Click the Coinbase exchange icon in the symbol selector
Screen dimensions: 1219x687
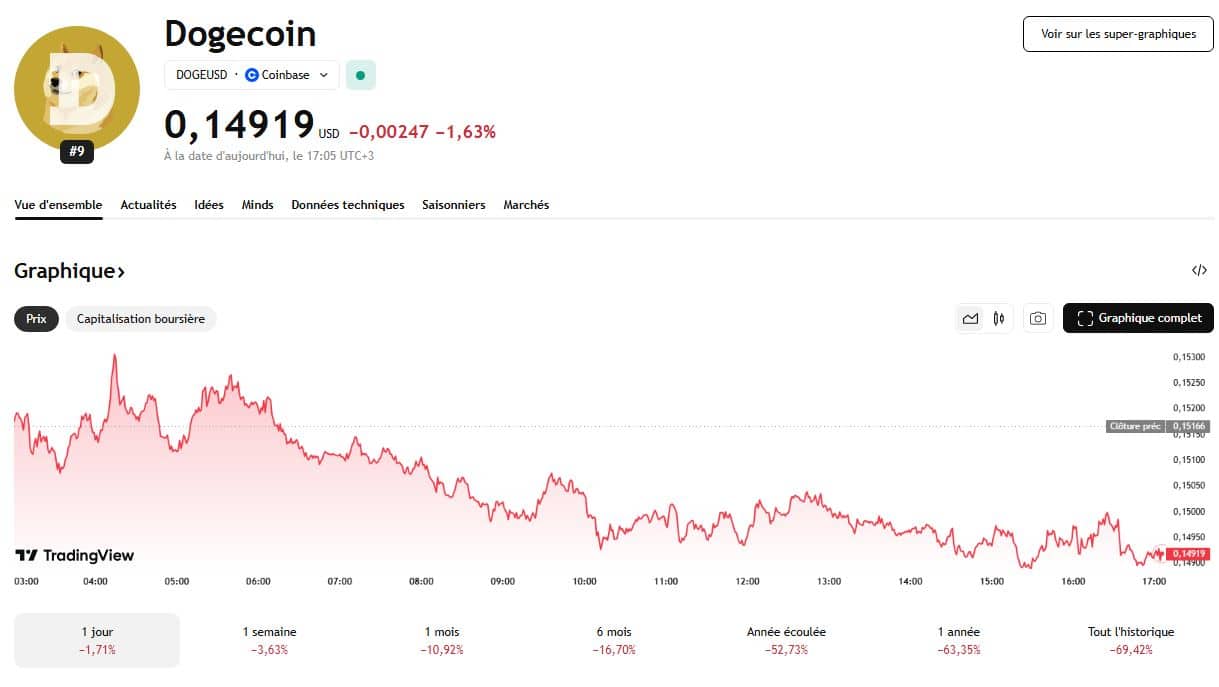pyautogui.click(x=250, y=74)
